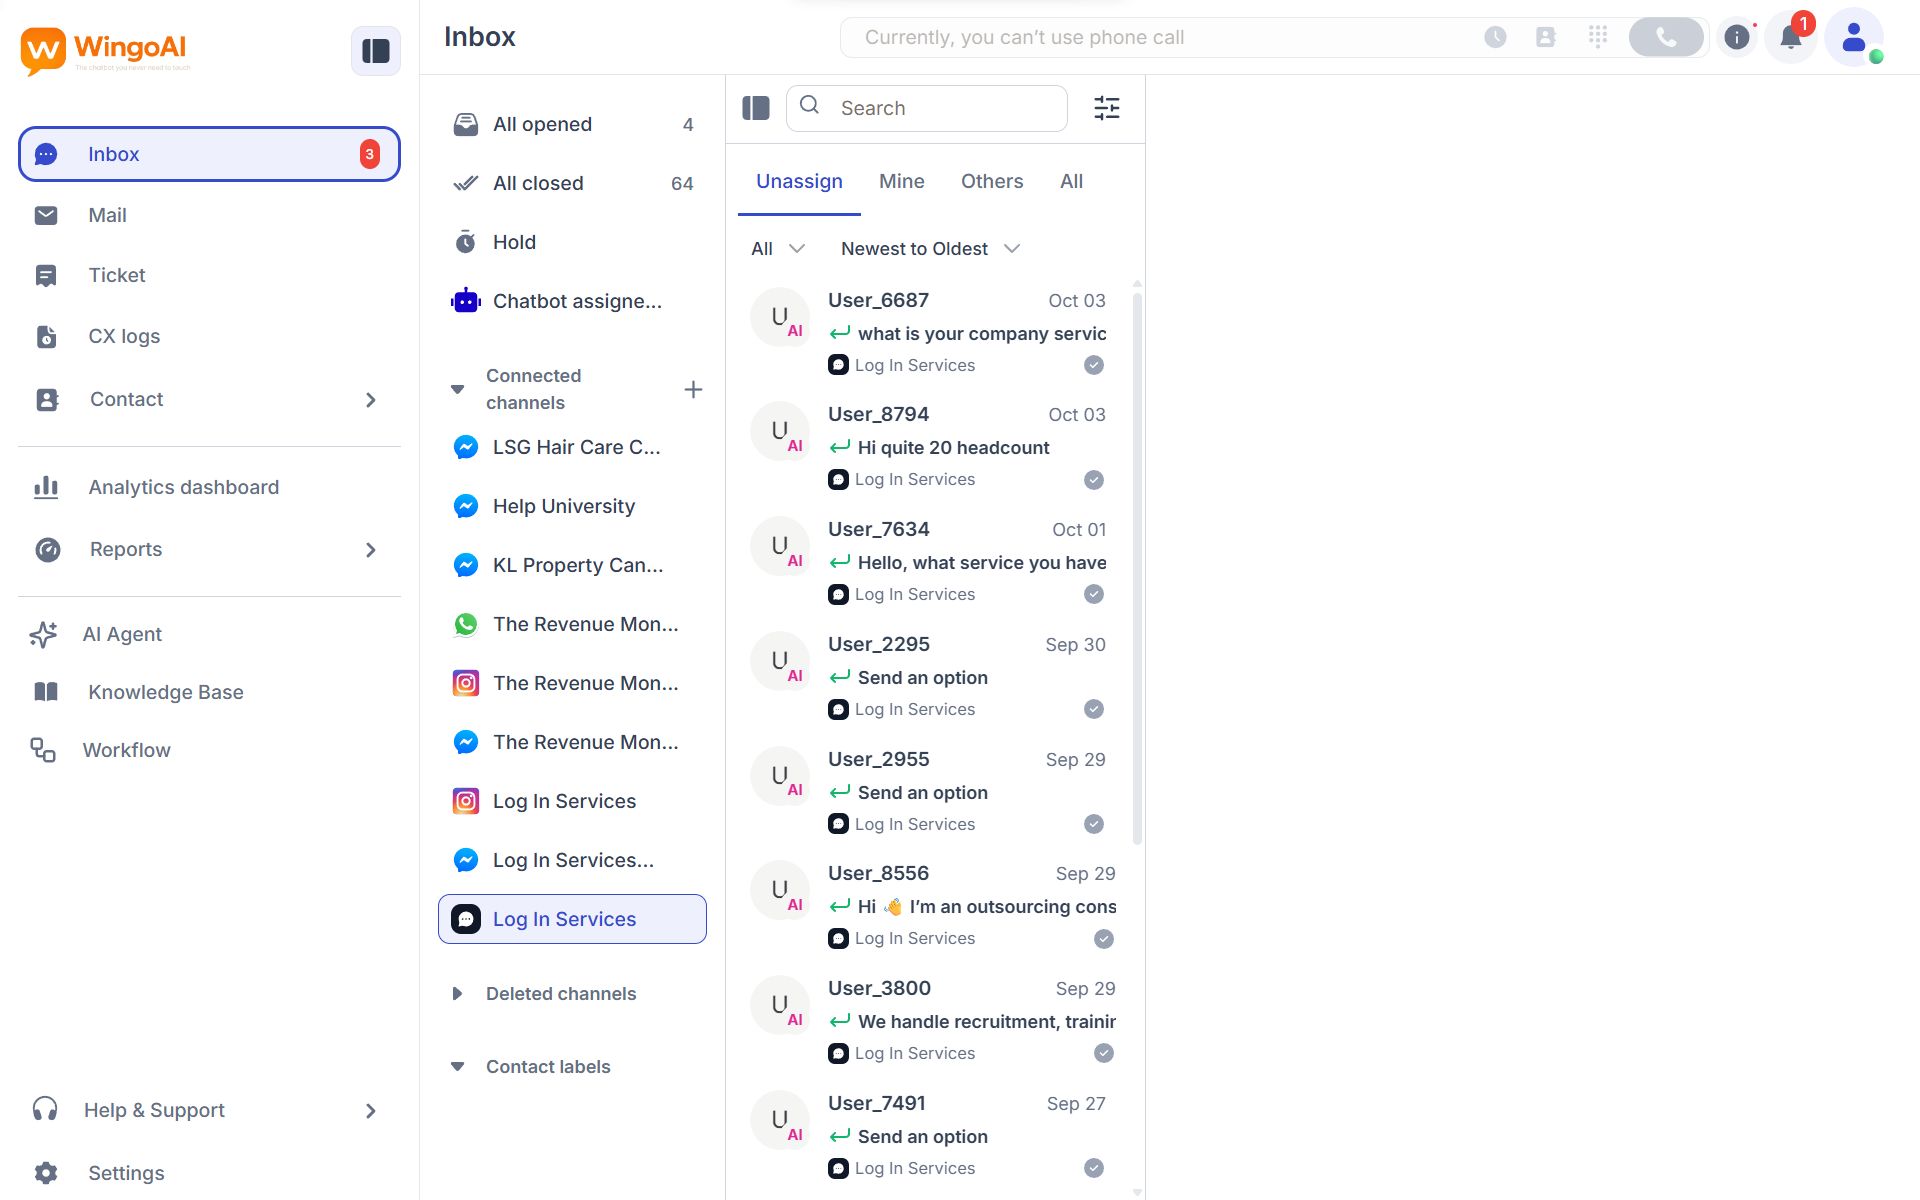1920x1200 pixels.
Task: Open Analytics dashboard in sidebar
Action: pos(183,487)
